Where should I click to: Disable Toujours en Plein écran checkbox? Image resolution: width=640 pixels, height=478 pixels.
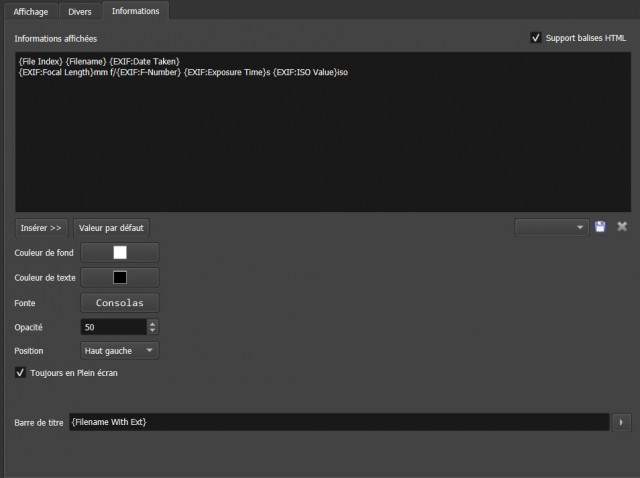coord(20,373)
